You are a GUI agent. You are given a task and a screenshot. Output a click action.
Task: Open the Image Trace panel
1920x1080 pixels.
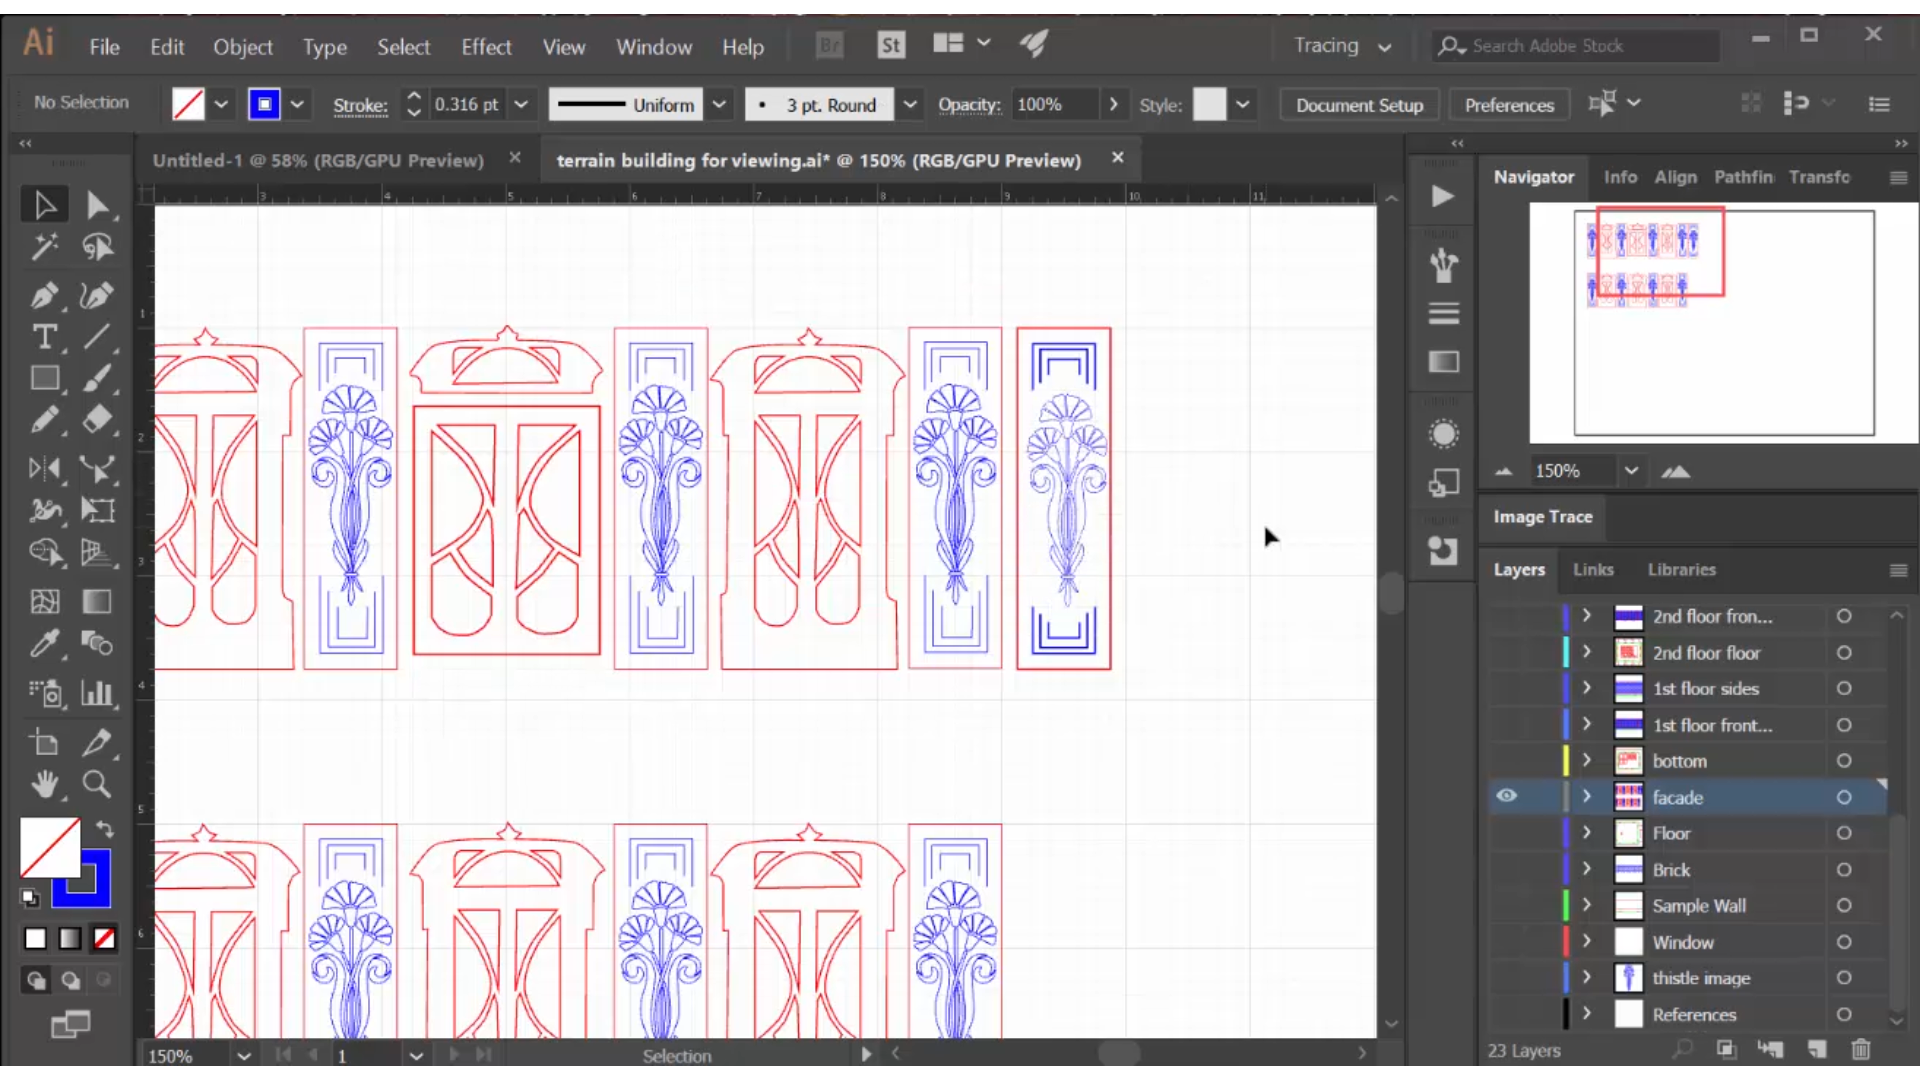[x=1542, y=516]
